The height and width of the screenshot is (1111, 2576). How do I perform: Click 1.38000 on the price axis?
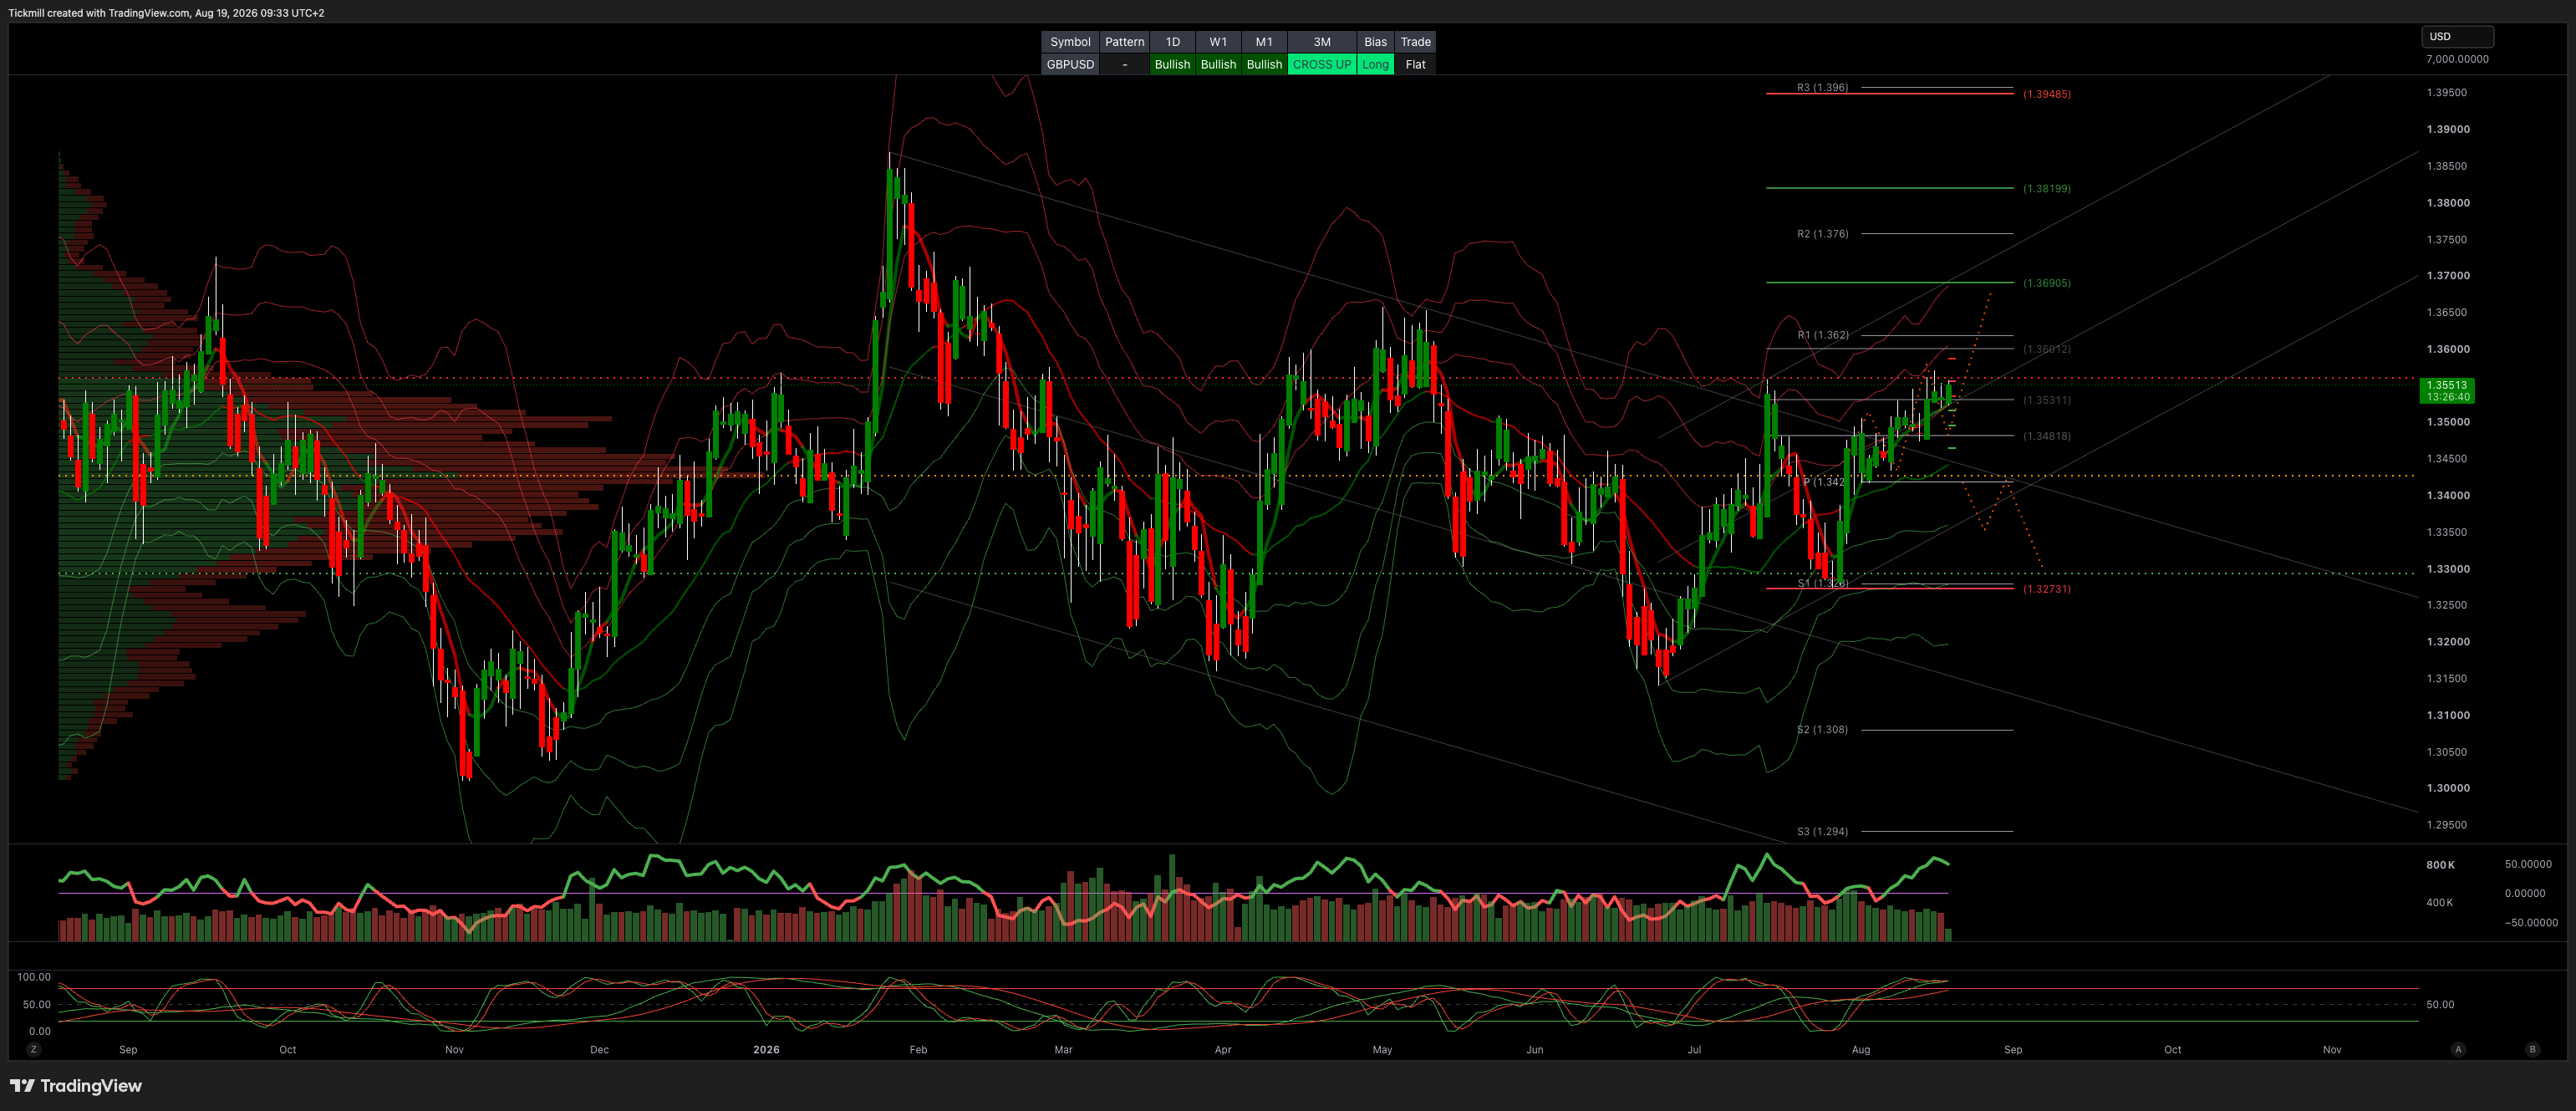click(x=2448, y=203)
